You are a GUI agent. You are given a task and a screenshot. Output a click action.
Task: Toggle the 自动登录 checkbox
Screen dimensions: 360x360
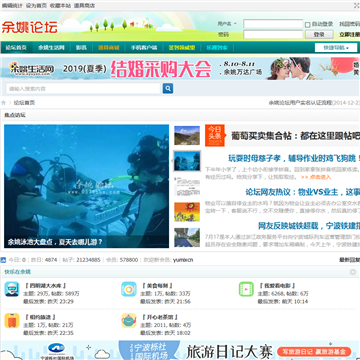click(x=307, y=24)
